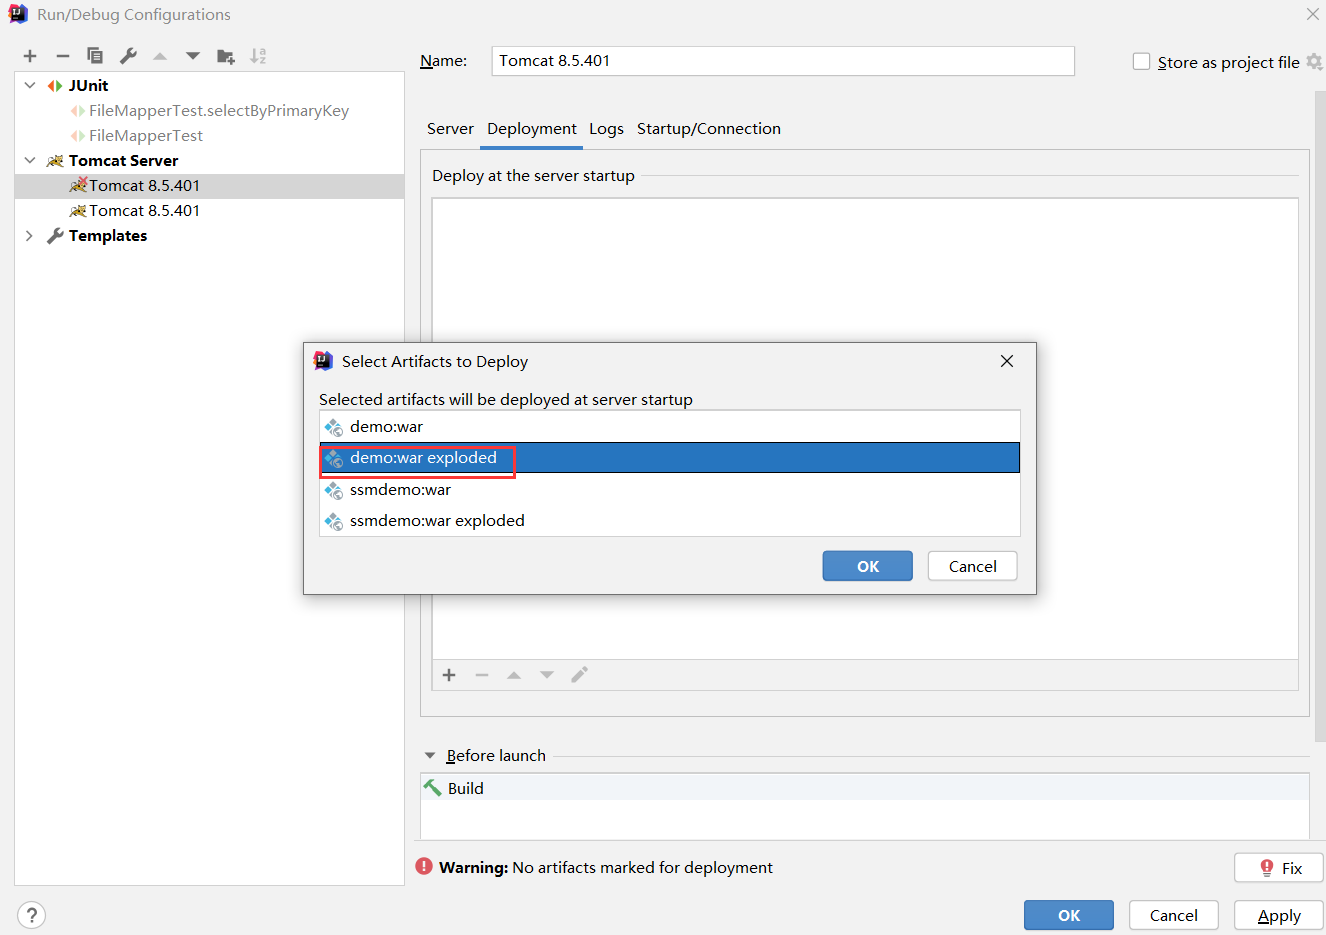Image resolution: width=1326 pixels, height=935 pixels.
Task: Select ssmdemo:war exploded artifact
Action: pos(437,521)
